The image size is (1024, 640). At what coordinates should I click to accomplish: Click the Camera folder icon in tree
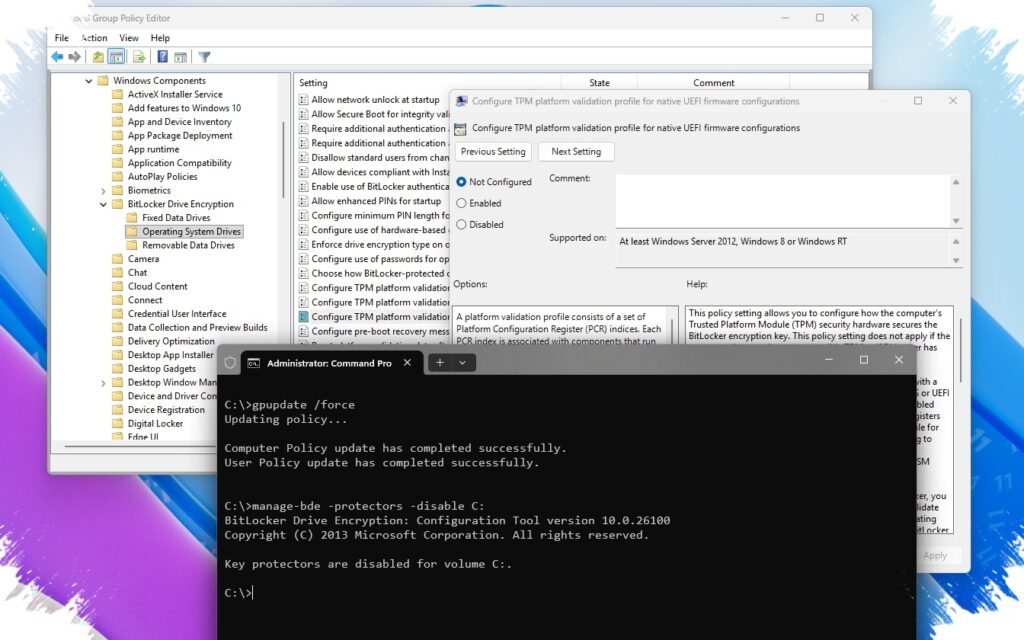[x=118, y=259]
